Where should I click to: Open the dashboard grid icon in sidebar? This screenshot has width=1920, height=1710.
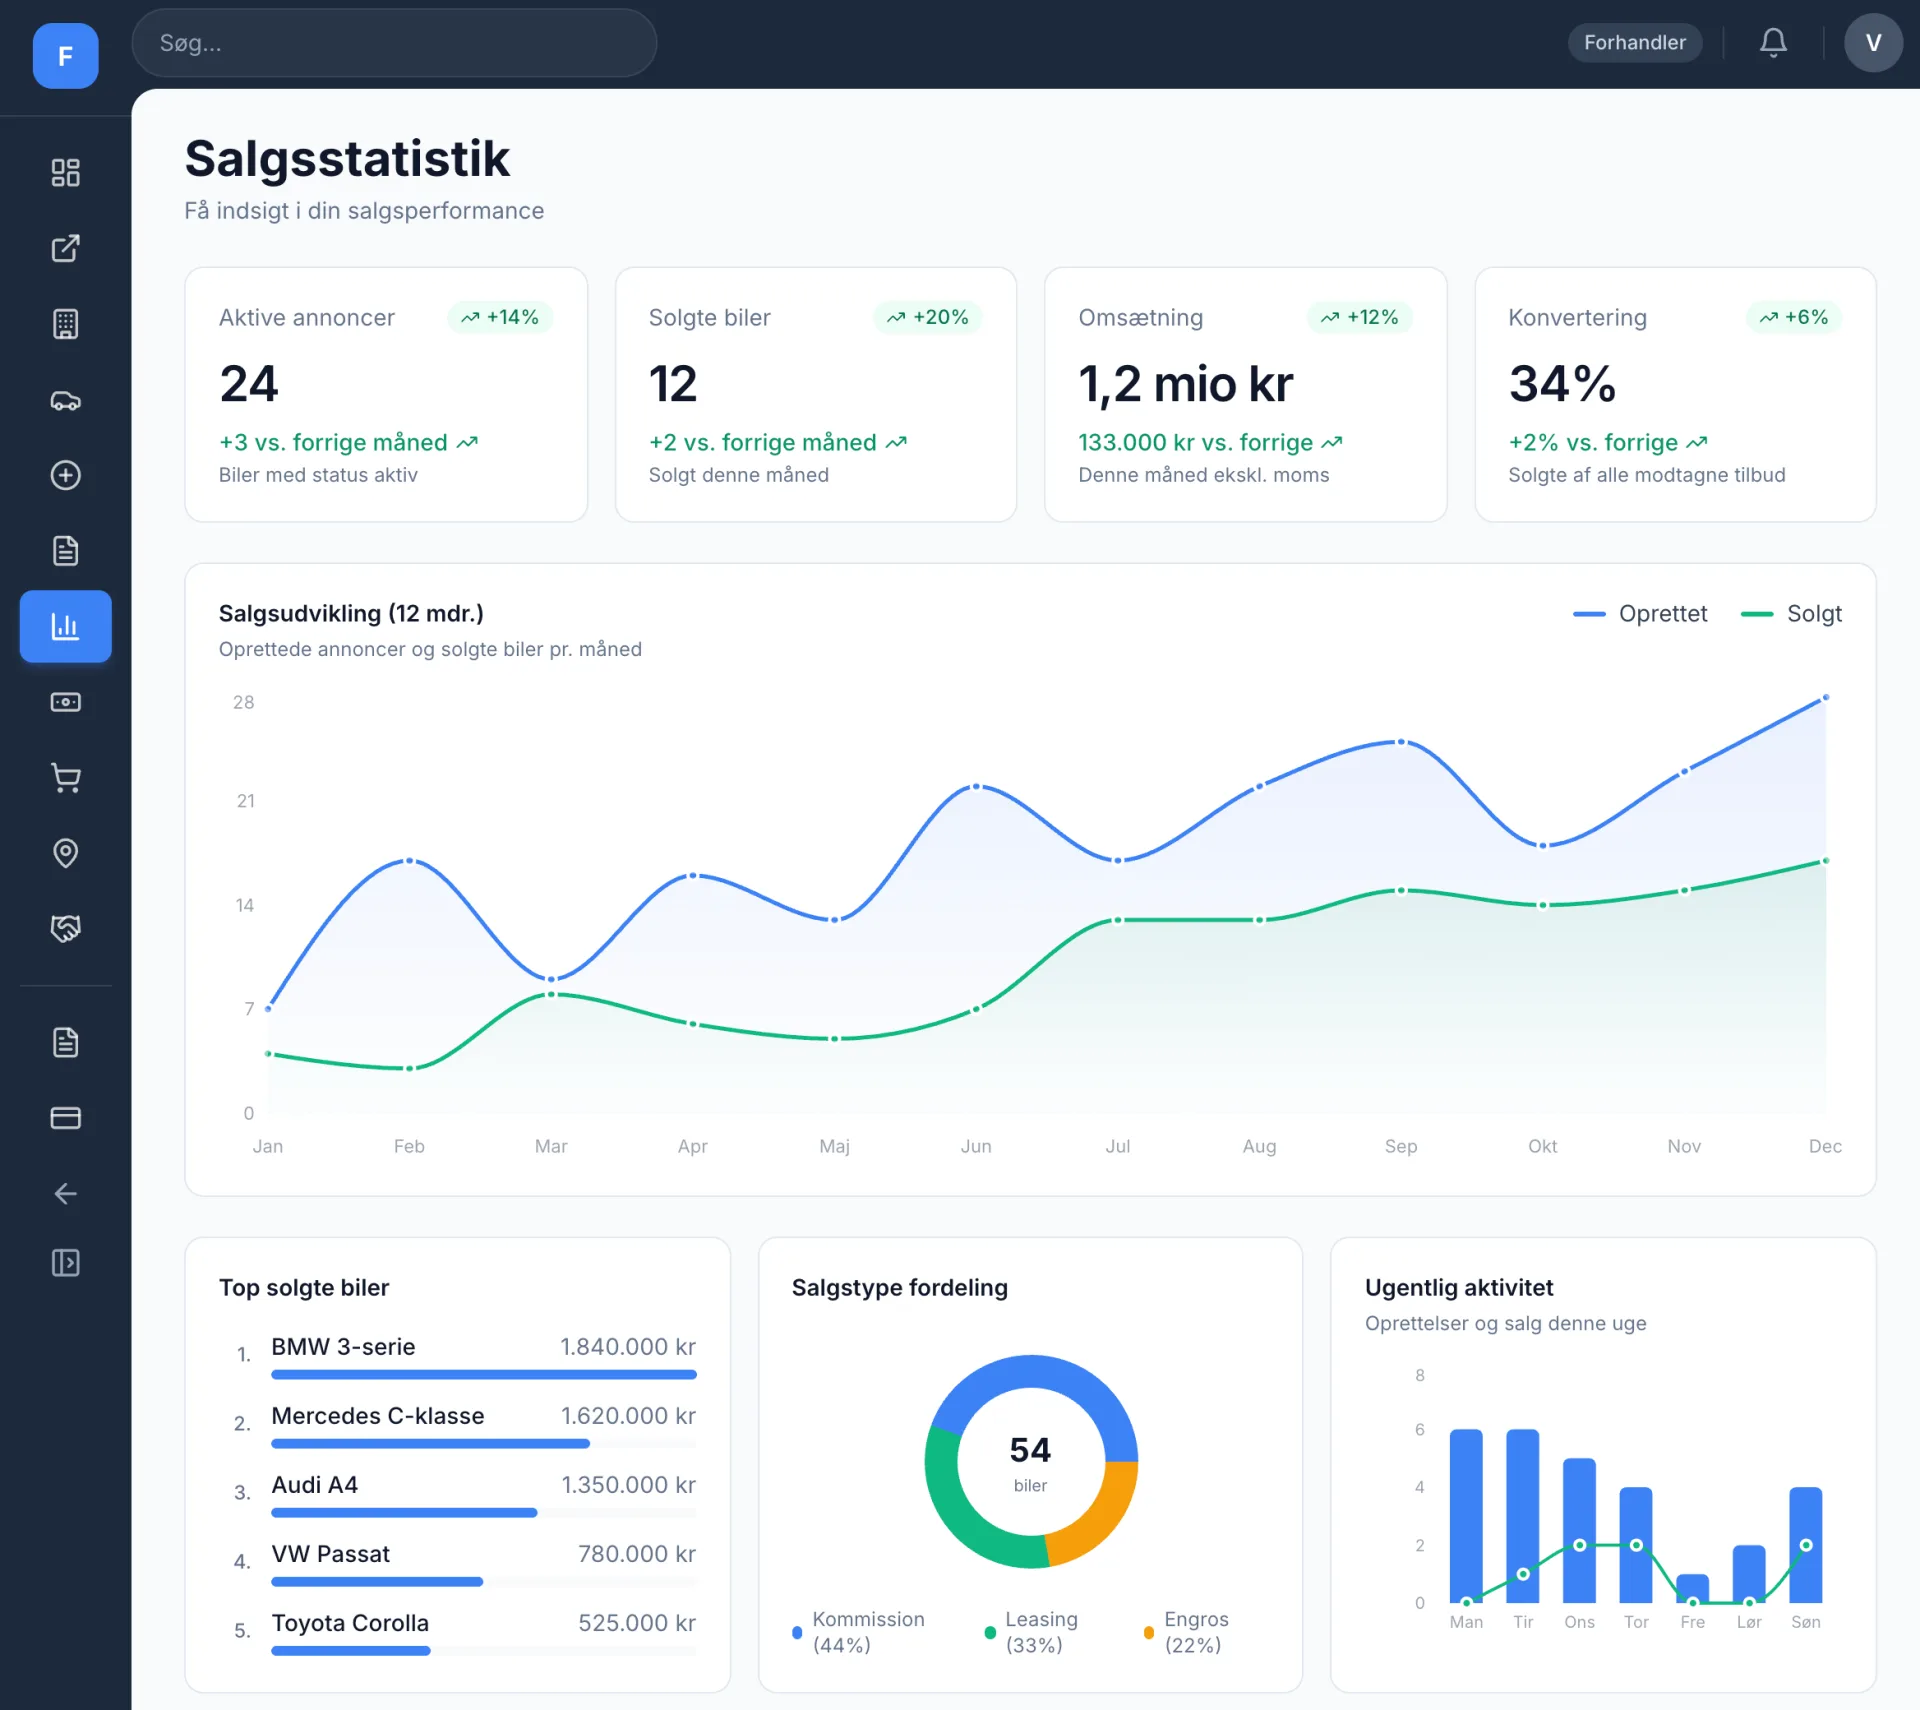[65, 173]
